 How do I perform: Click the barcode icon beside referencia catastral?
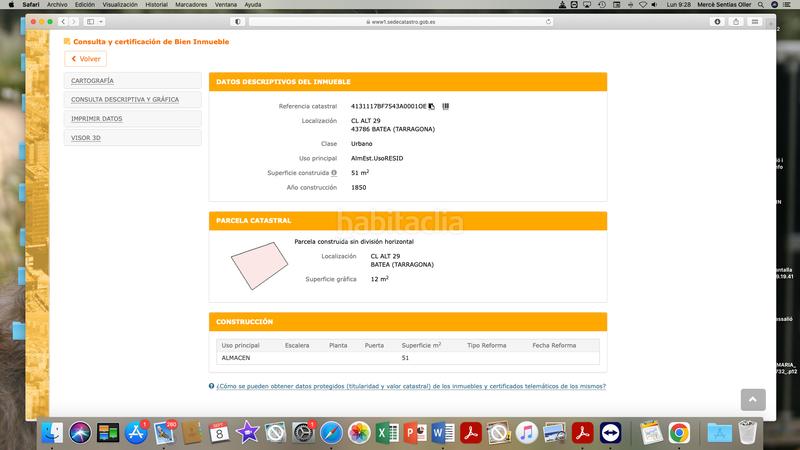446,105
